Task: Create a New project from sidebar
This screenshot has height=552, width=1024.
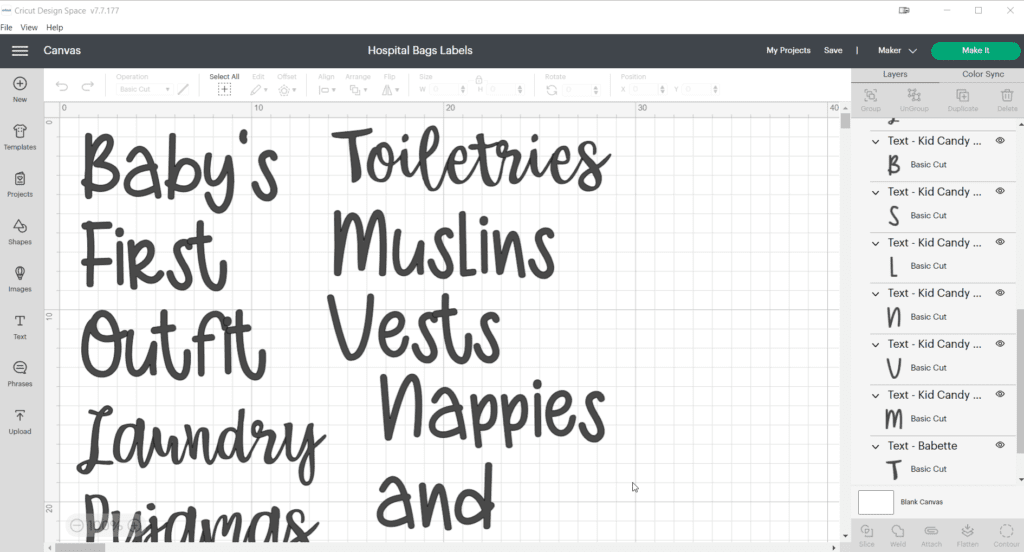Action: (20, 89)
